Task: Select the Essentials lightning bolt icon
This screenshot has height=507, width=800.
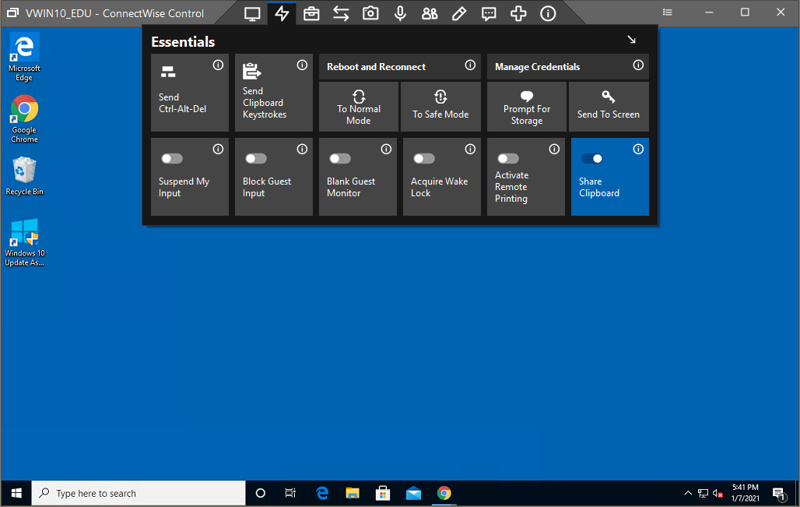Action: coord(282,14)
